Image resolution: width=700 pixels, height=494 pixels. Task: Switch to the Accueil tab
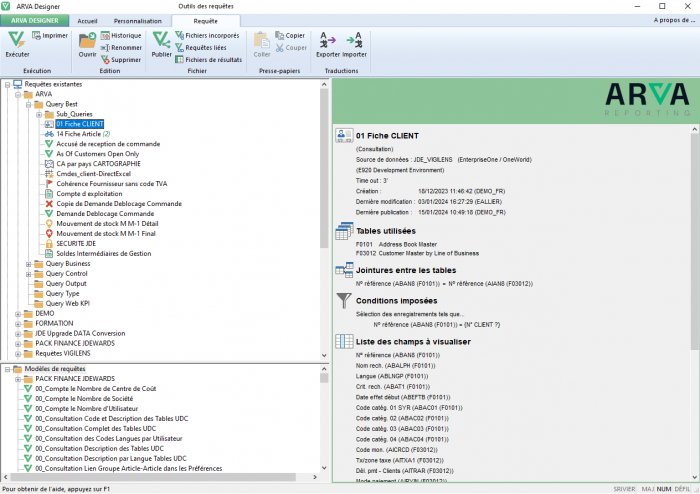click(87, 21)
